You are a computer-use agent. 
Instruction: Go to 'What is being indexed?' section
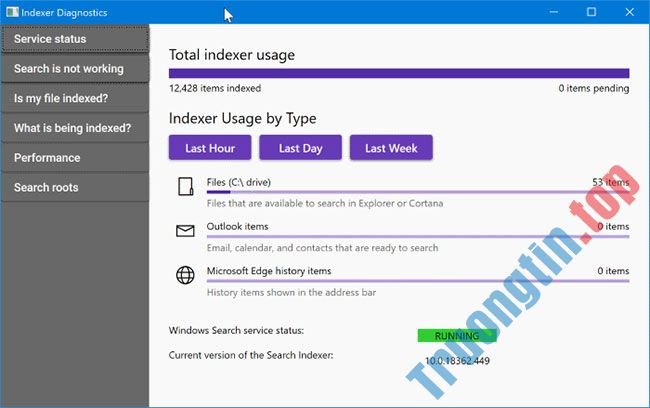pos(75,128)
